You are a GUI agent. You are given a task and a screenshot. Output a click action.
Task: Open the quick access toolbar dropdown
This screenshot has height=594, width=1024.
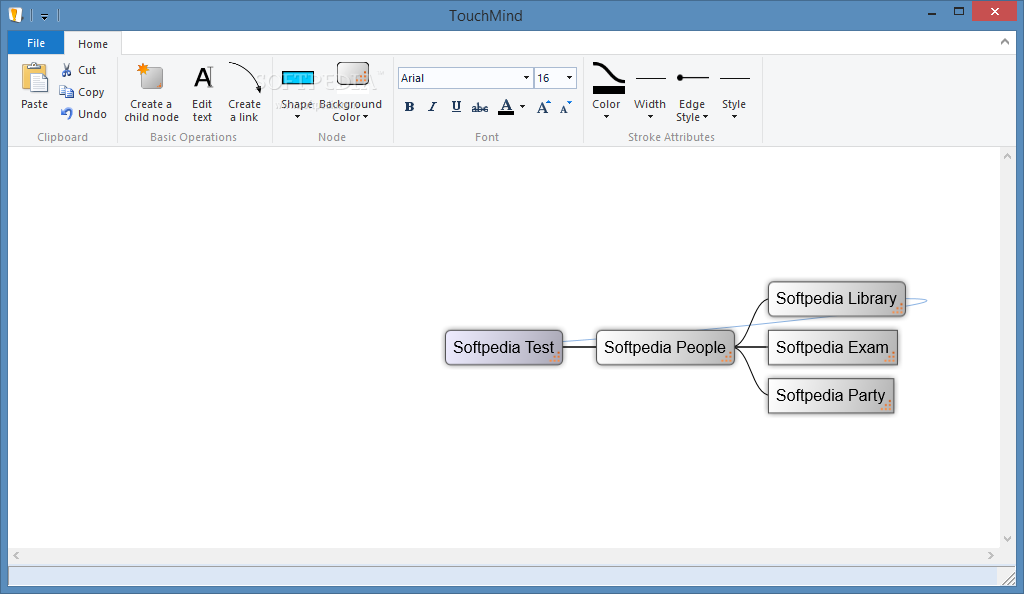(x=44, y=16)
